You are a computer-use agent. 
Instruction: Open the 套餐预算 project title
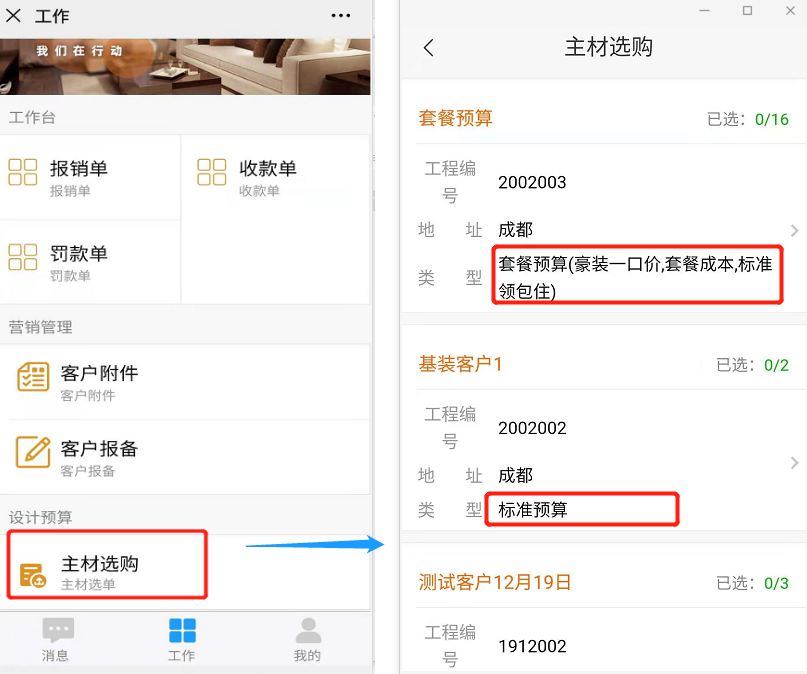point(455,118)
